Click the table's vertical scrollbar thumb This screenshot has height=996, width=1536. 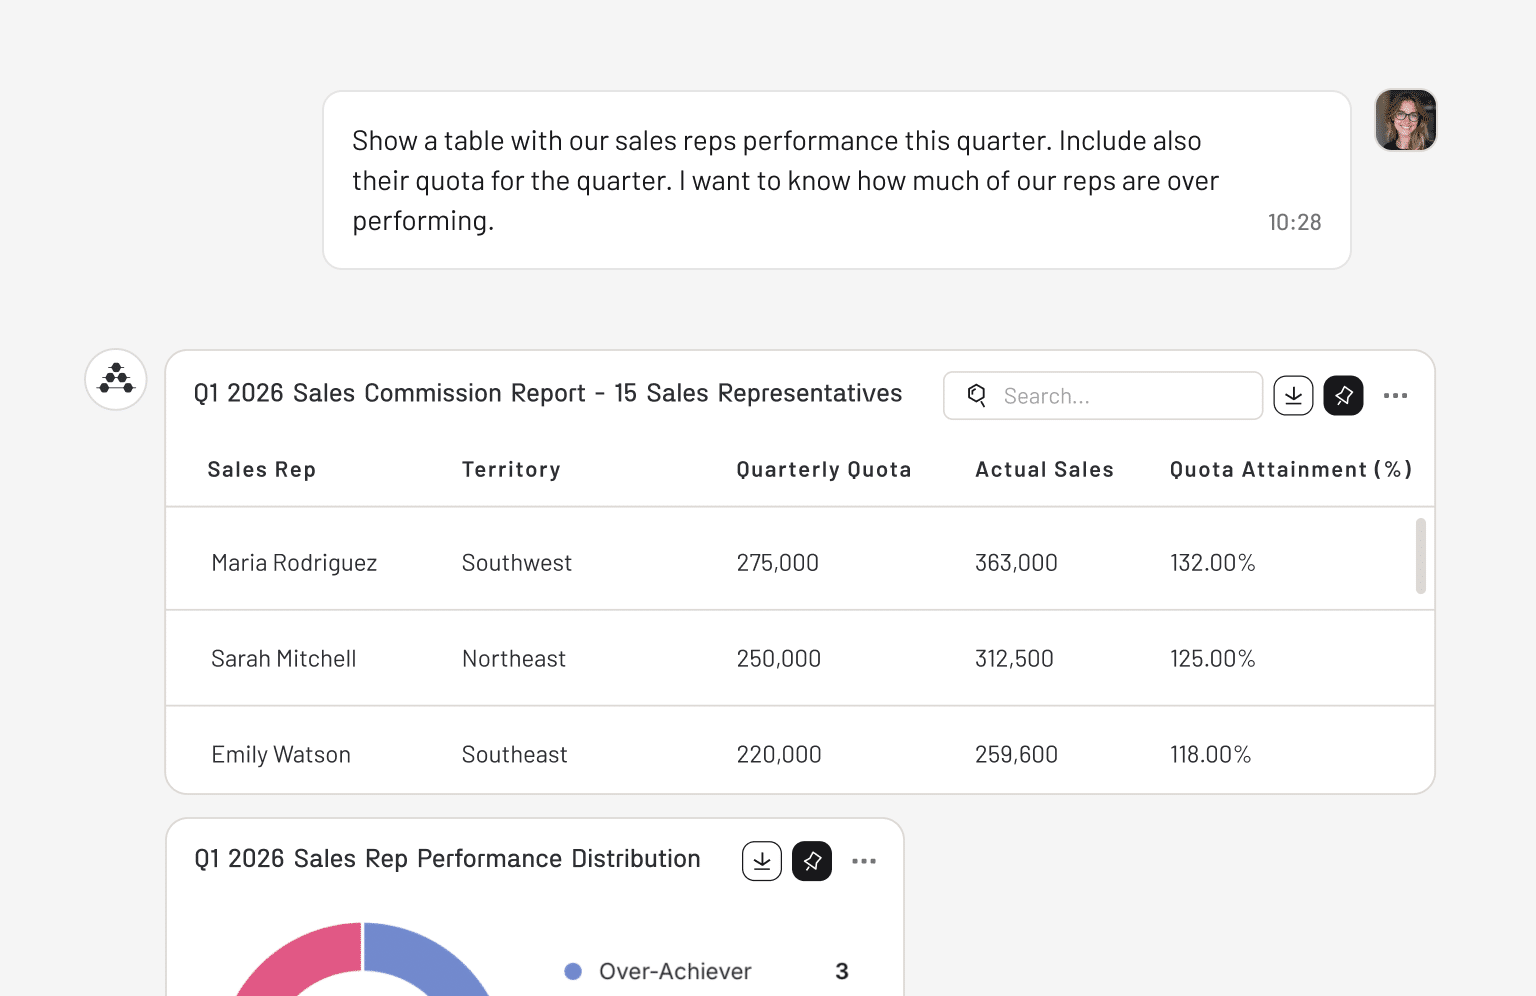[x=1421, y=556]
